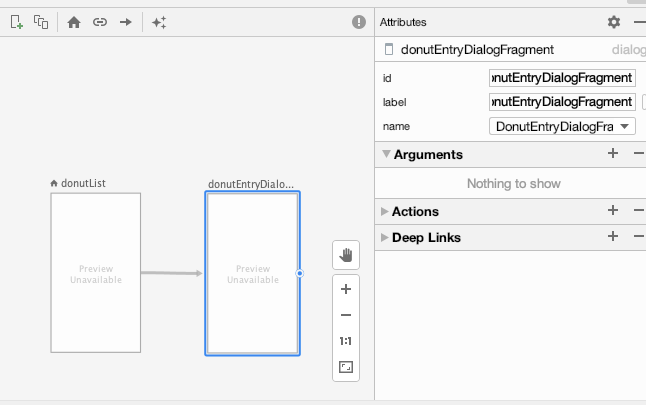Viewport: 646px width, 405px height.
Task: Reset zoom to 1:1
Action: pyautogui.click(x=346, y=341)
